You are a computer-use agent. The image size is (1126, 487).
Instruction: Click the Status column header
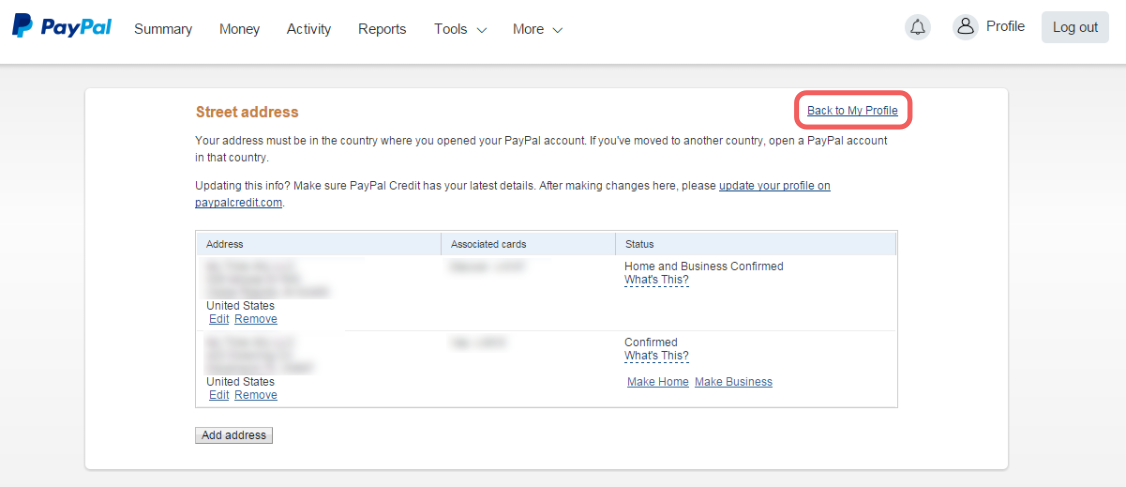[756, 244]
